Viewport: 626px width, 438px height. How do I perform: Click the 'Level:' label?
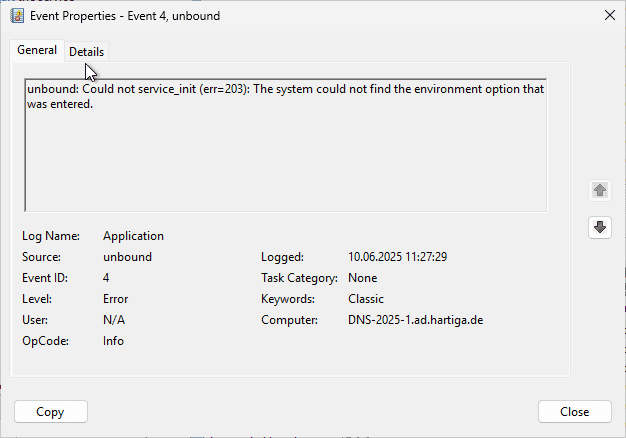[x=37, y=299]
